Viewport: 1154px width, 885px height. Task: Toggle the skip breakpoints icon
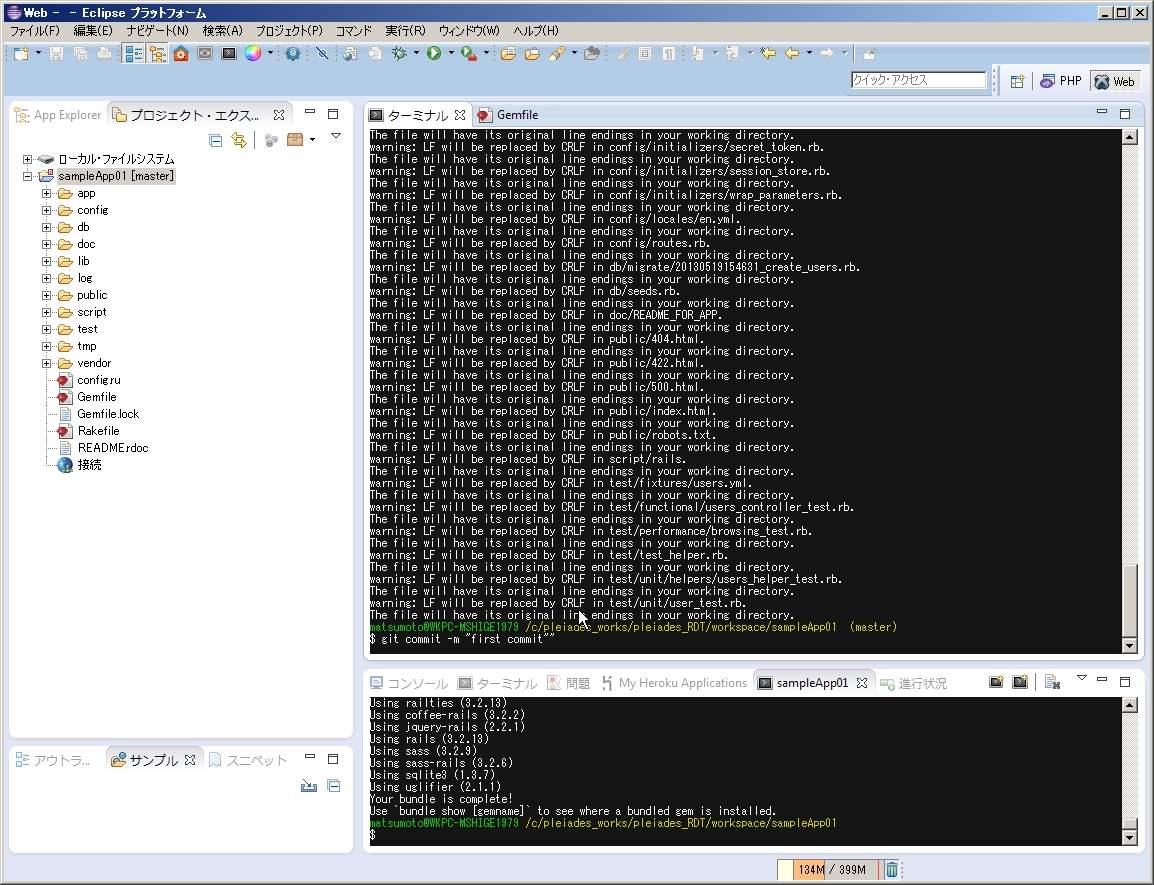(322, 54)
